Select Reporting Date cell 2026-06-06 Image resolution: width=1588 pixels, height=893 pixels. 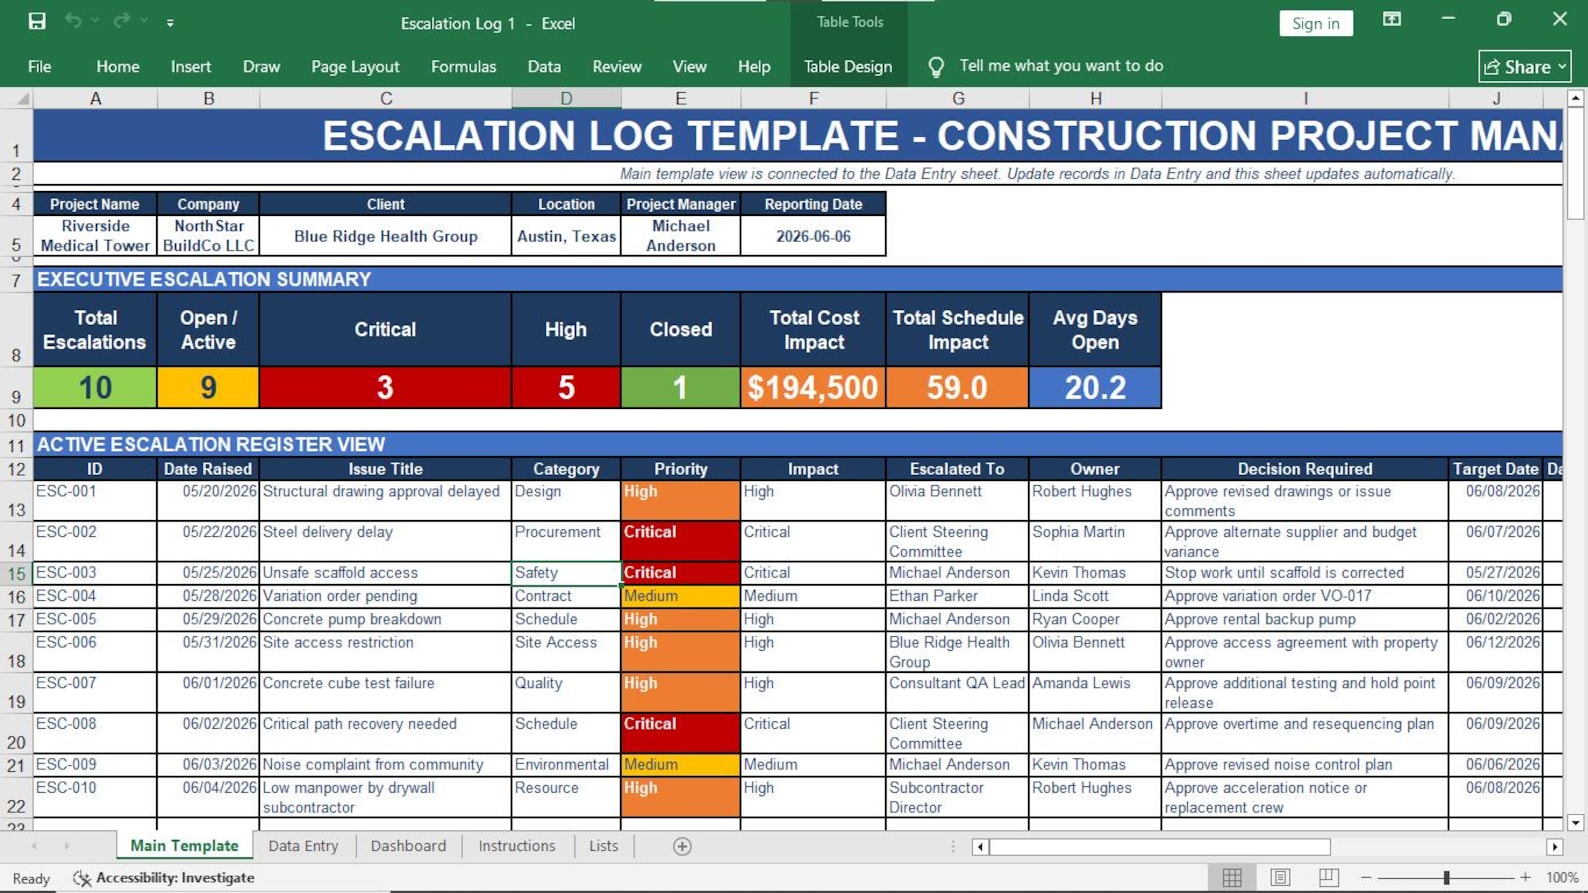tap(813, 236)
